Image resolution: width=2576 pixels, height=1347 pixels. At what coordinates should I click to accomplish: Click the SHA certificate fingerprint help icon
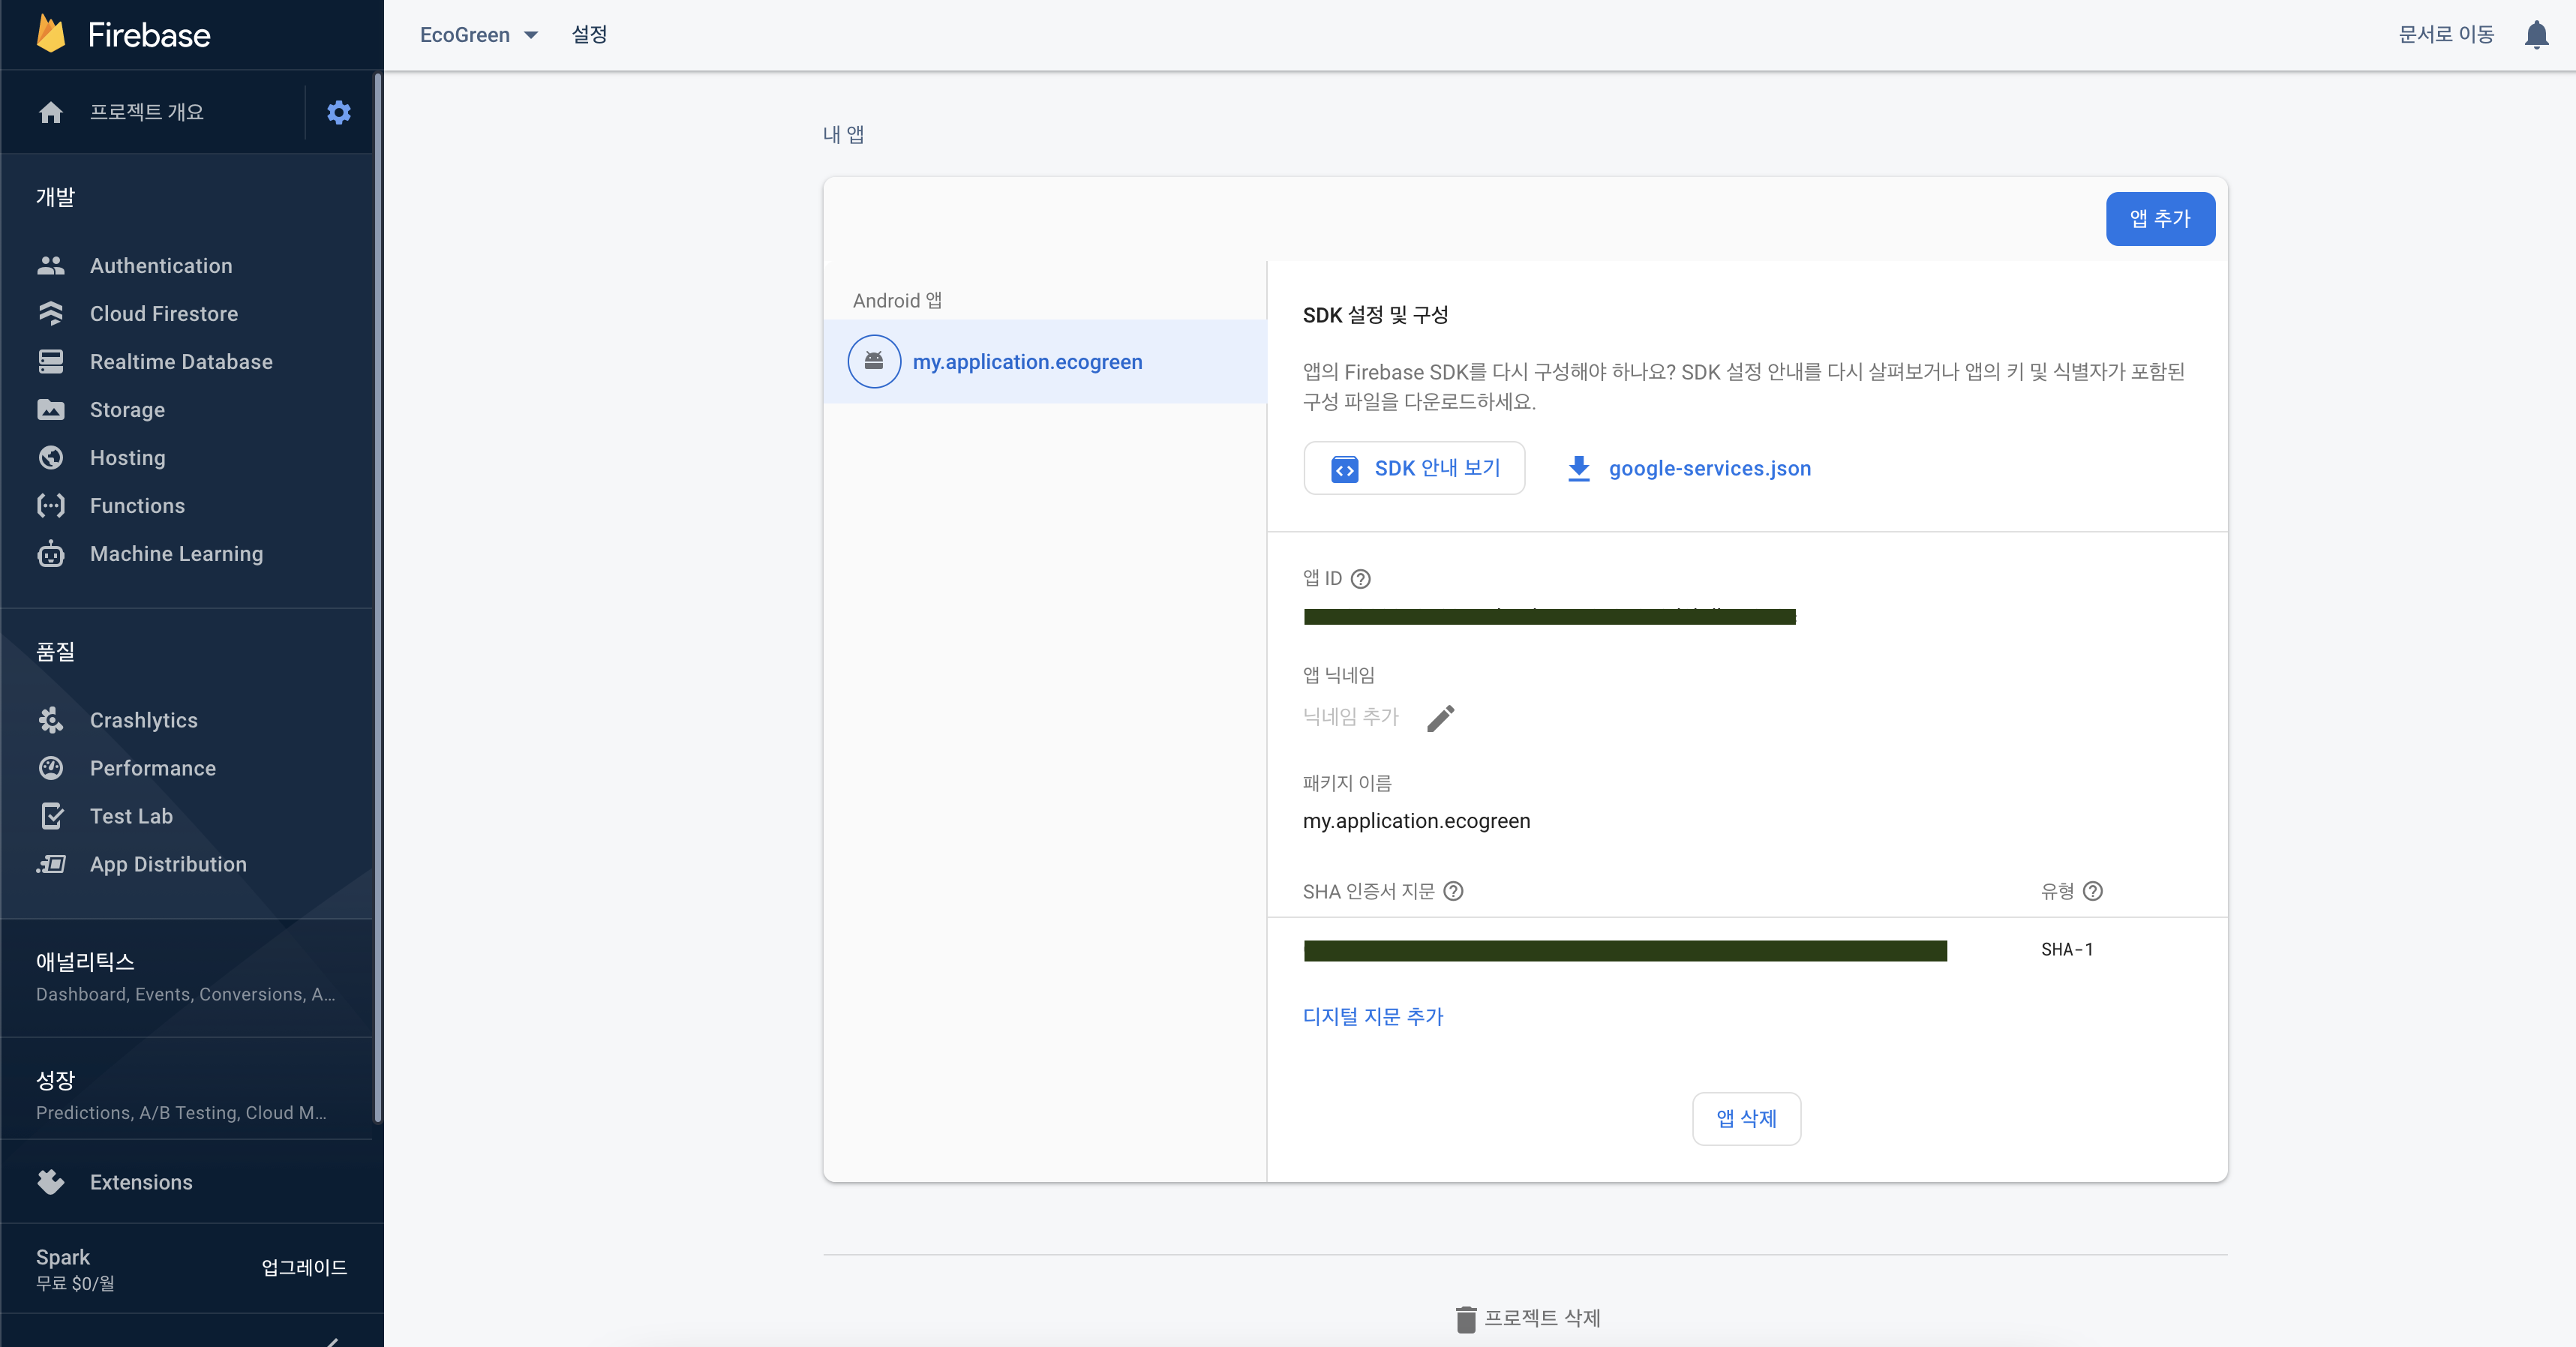(1454, 891)
